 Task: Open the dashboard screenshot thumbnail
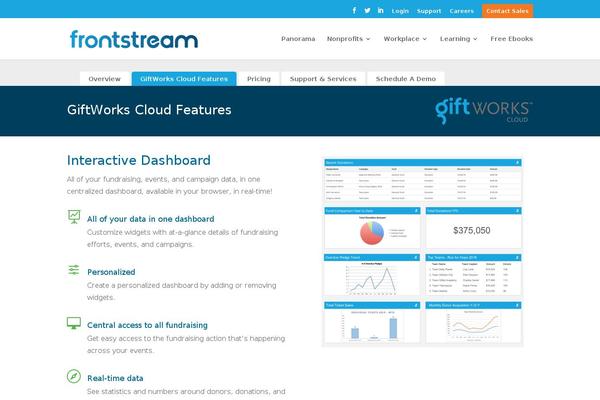pyautogui.click(x=422, y=251)
